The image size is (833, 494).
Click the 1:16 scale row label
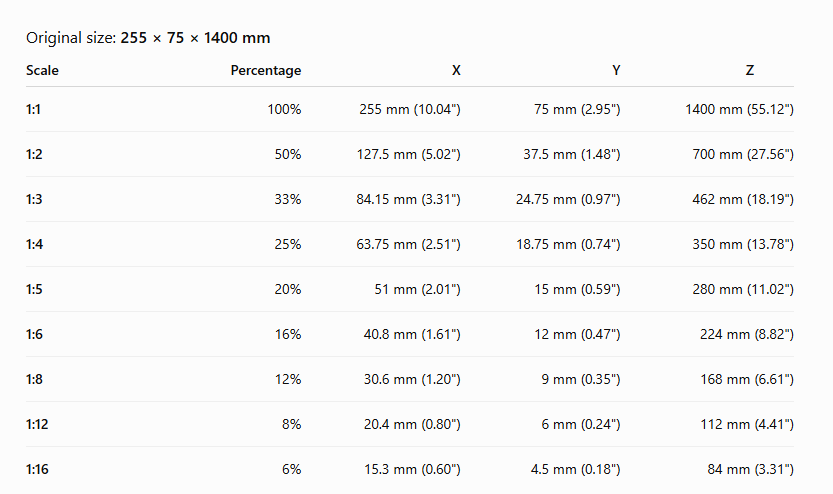[x=37, y=470]
